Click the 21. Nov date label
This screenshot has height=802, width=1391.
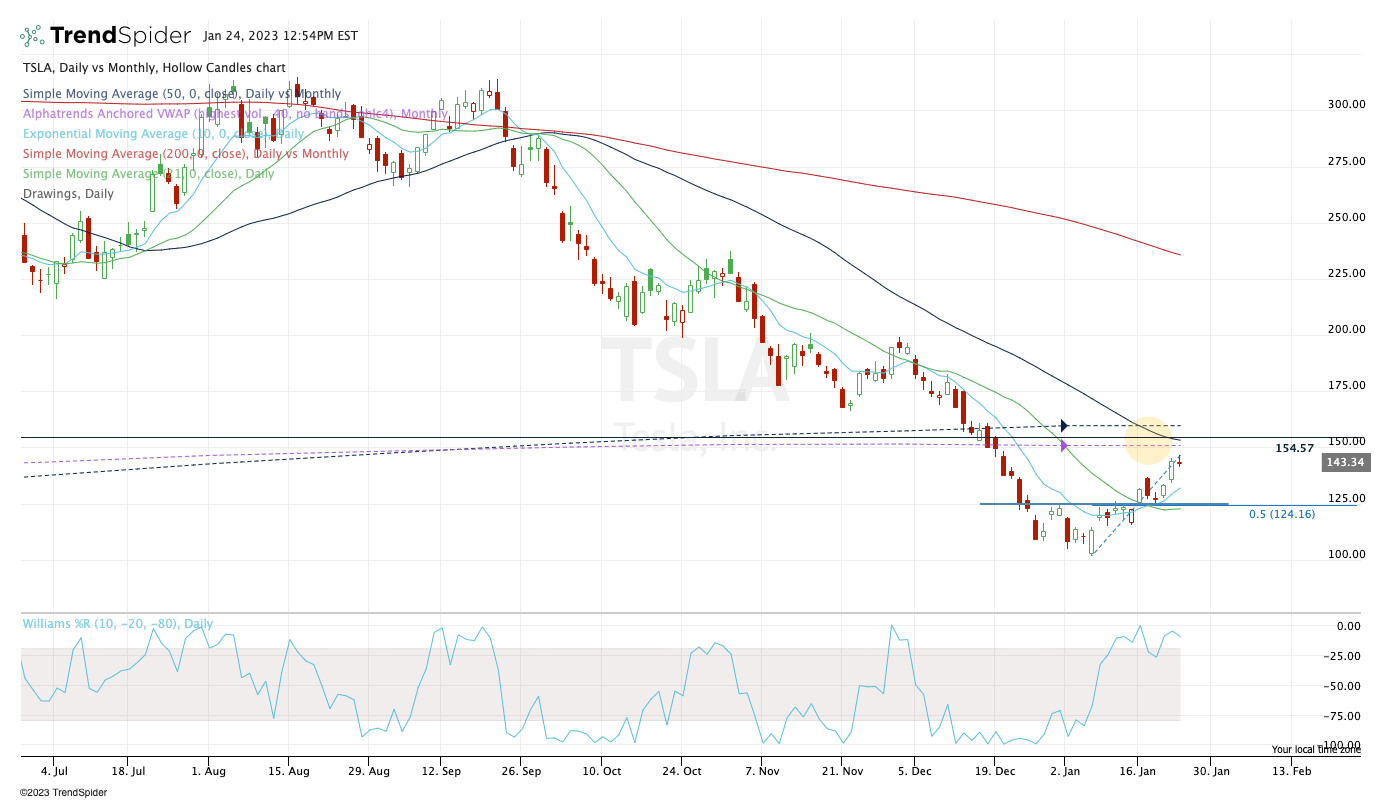(843, 771)
